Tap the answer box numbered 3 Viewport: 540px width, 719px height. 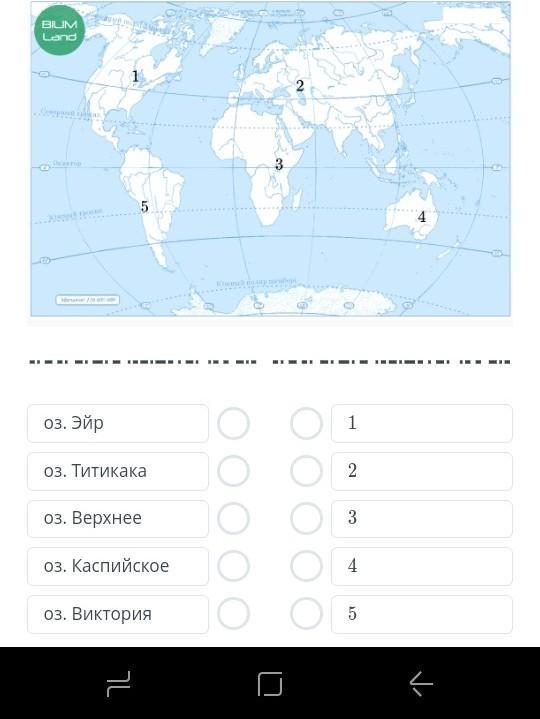pos(422,519)
